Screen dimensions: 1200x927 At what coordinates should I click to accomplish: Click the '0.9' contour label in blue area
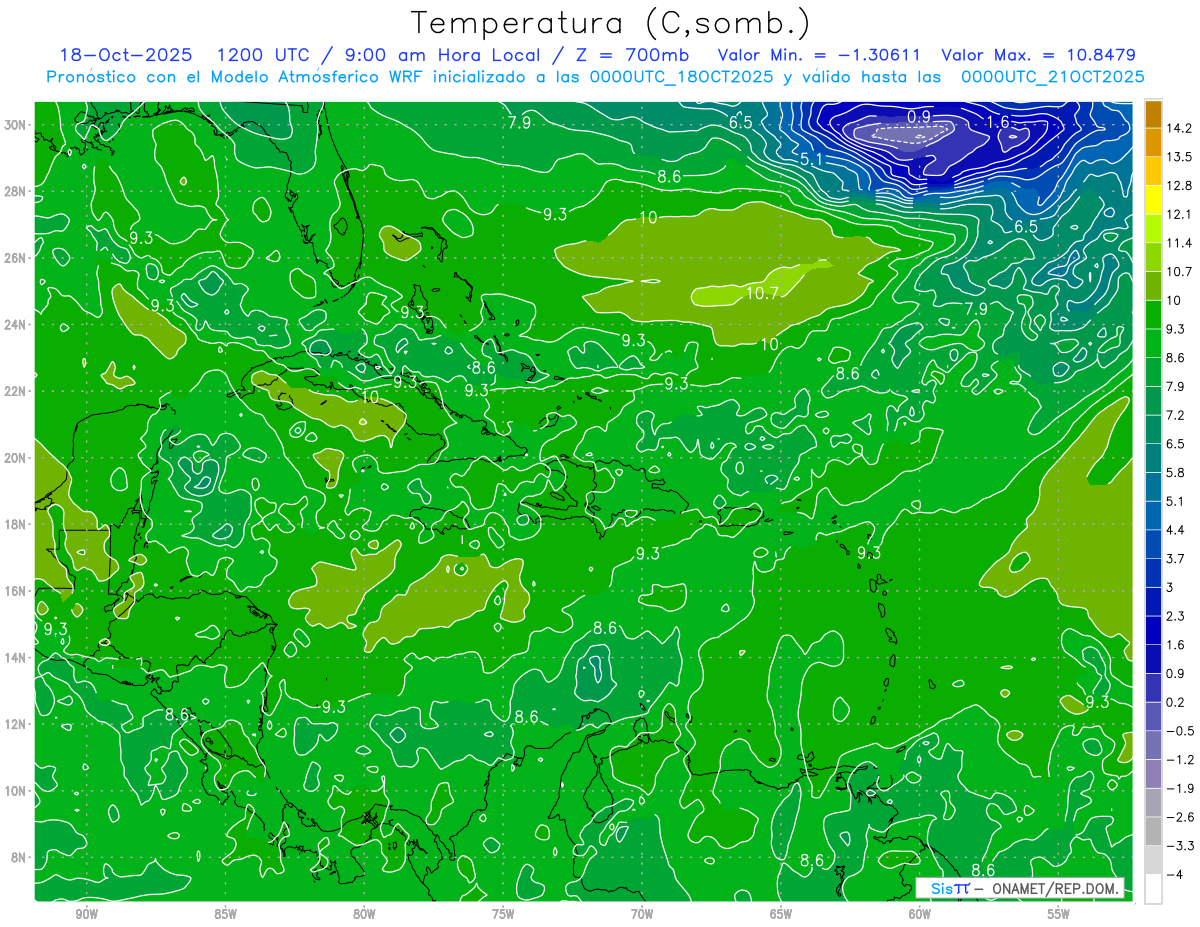(x=919, y=117)
